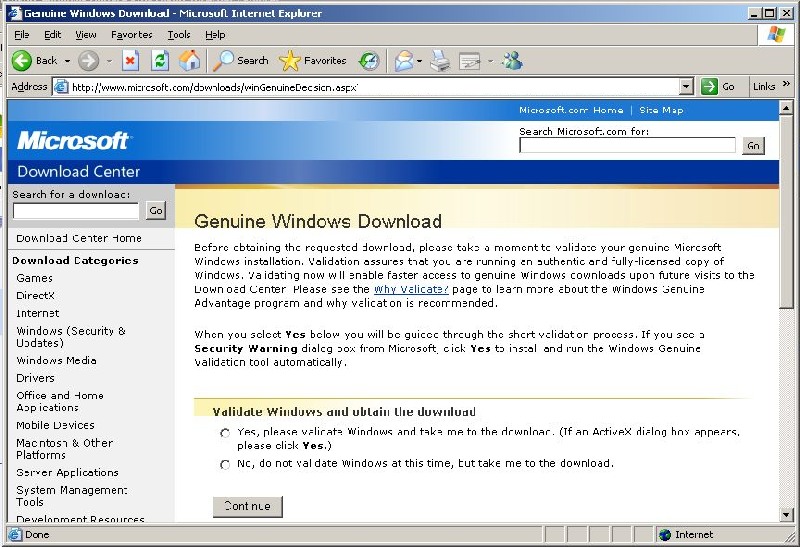
Task: Open the Back button history dropdown
Action: point(67,61)
